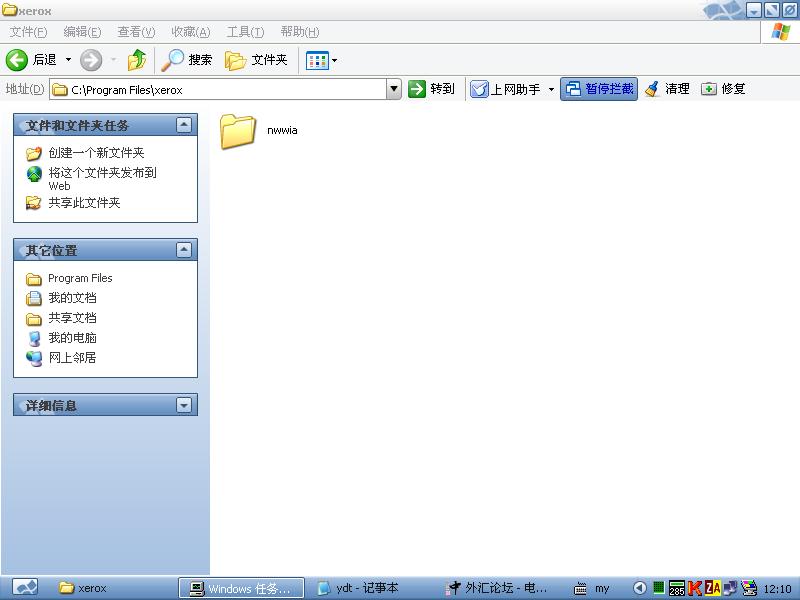Image resolution: width=800 pixels, height=600 pixels.
Task: Collapse the 其它位置 panel
Action: coord(184,249)
